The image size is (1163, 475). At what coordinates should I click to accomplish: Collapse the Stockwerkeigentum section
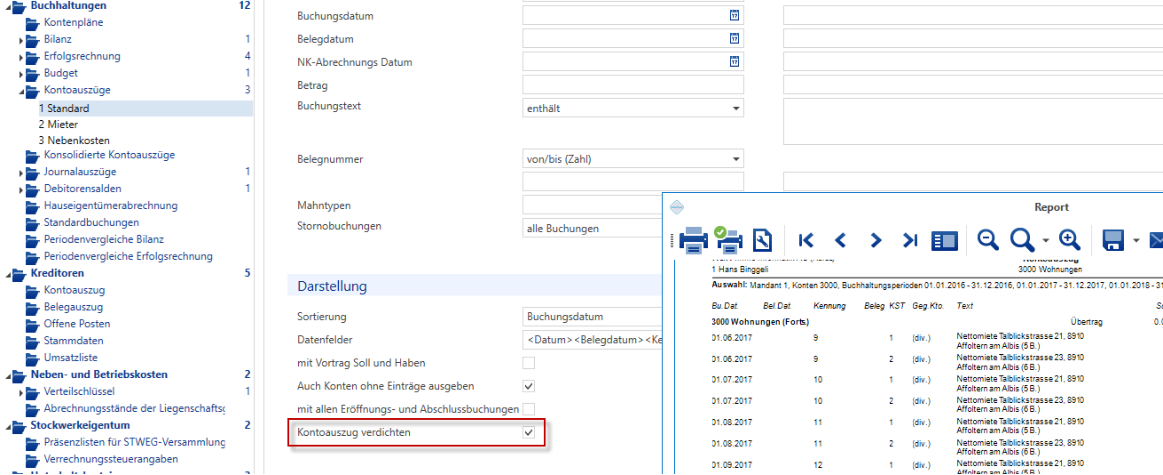coord(7,427)
